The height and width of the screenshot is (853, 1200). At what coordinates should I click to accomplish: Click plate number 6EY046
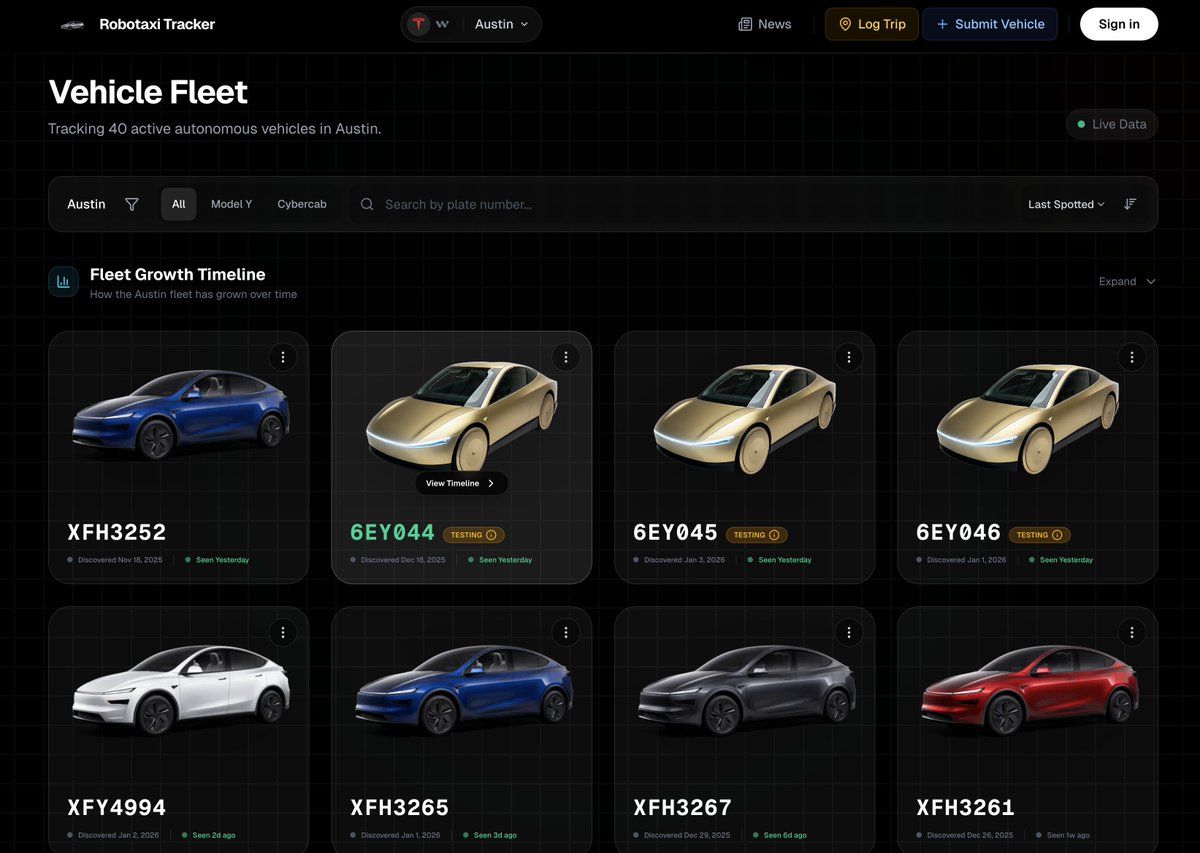pos(958,533)
